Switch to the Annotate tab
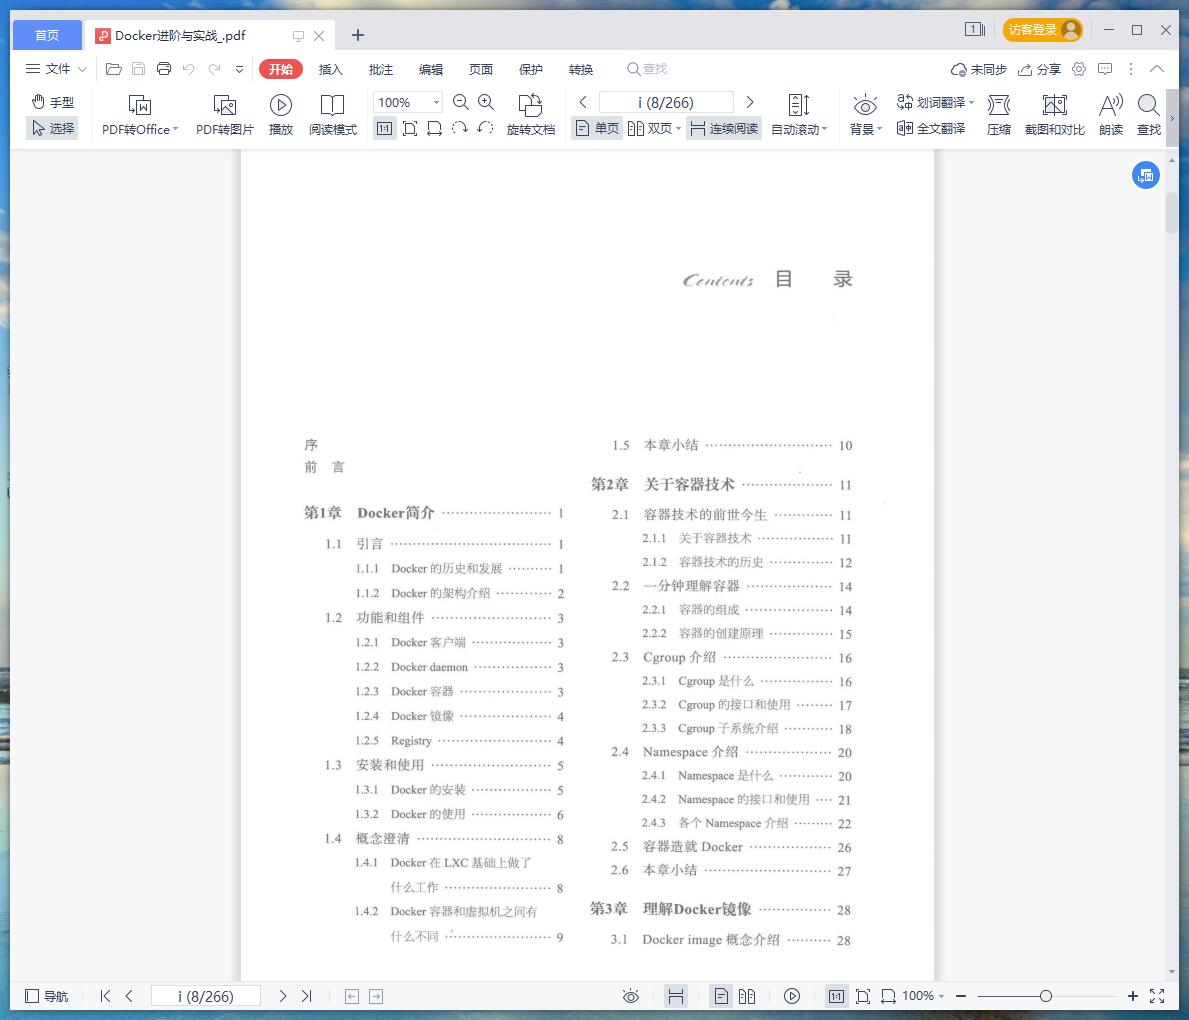Screen dimensions: 1189x1020 tap(381, 69)
